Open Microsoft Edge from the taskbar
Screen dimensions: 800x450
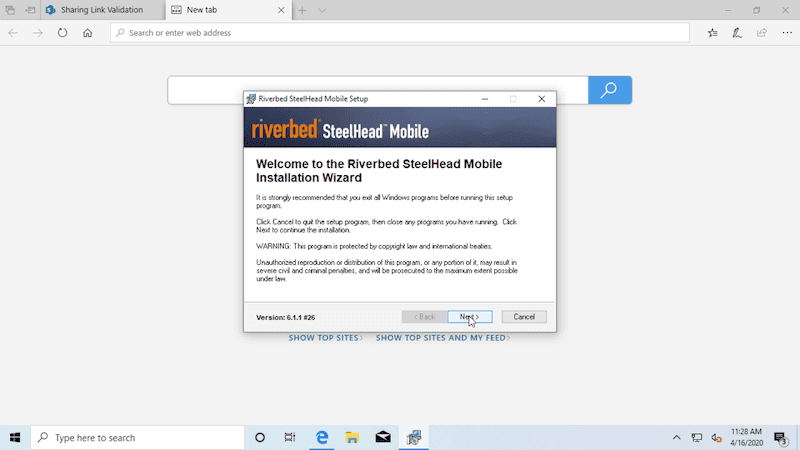[x=321, y=437]
